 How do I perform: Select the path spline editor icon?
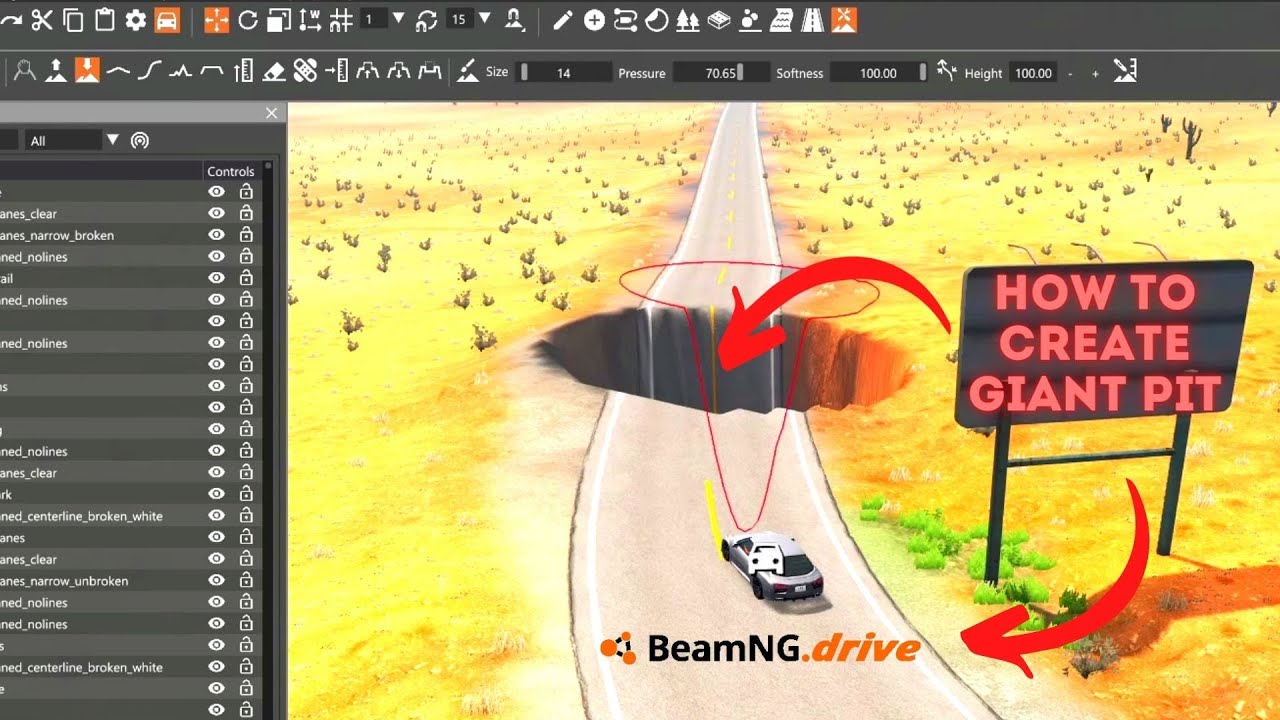[x=625, y=19]
